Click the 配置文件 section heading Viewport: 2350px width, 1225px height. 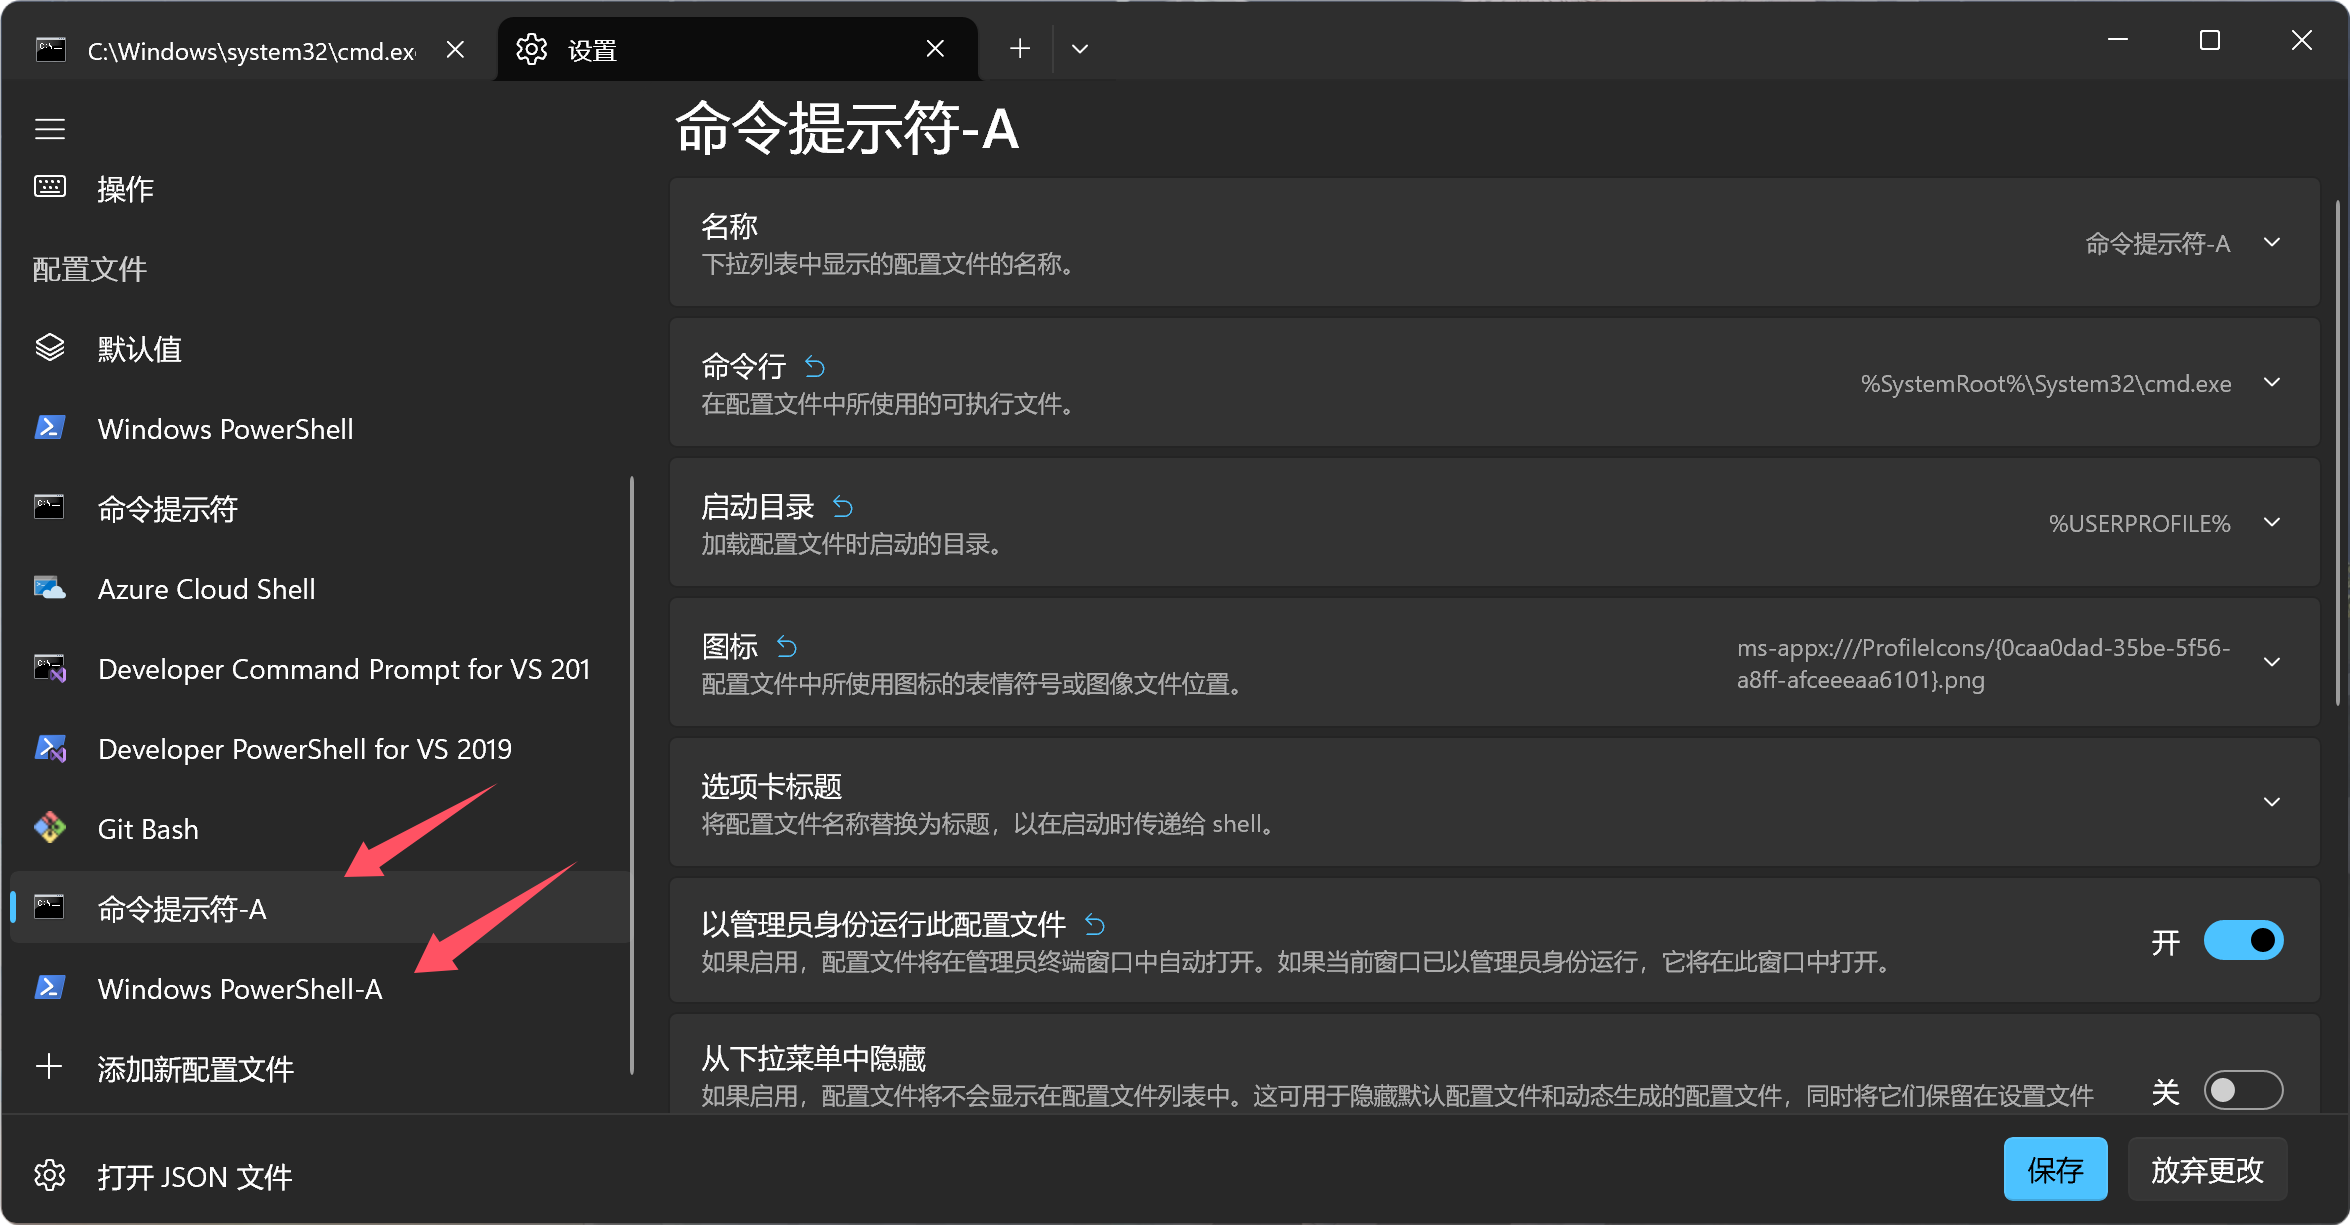90,268
